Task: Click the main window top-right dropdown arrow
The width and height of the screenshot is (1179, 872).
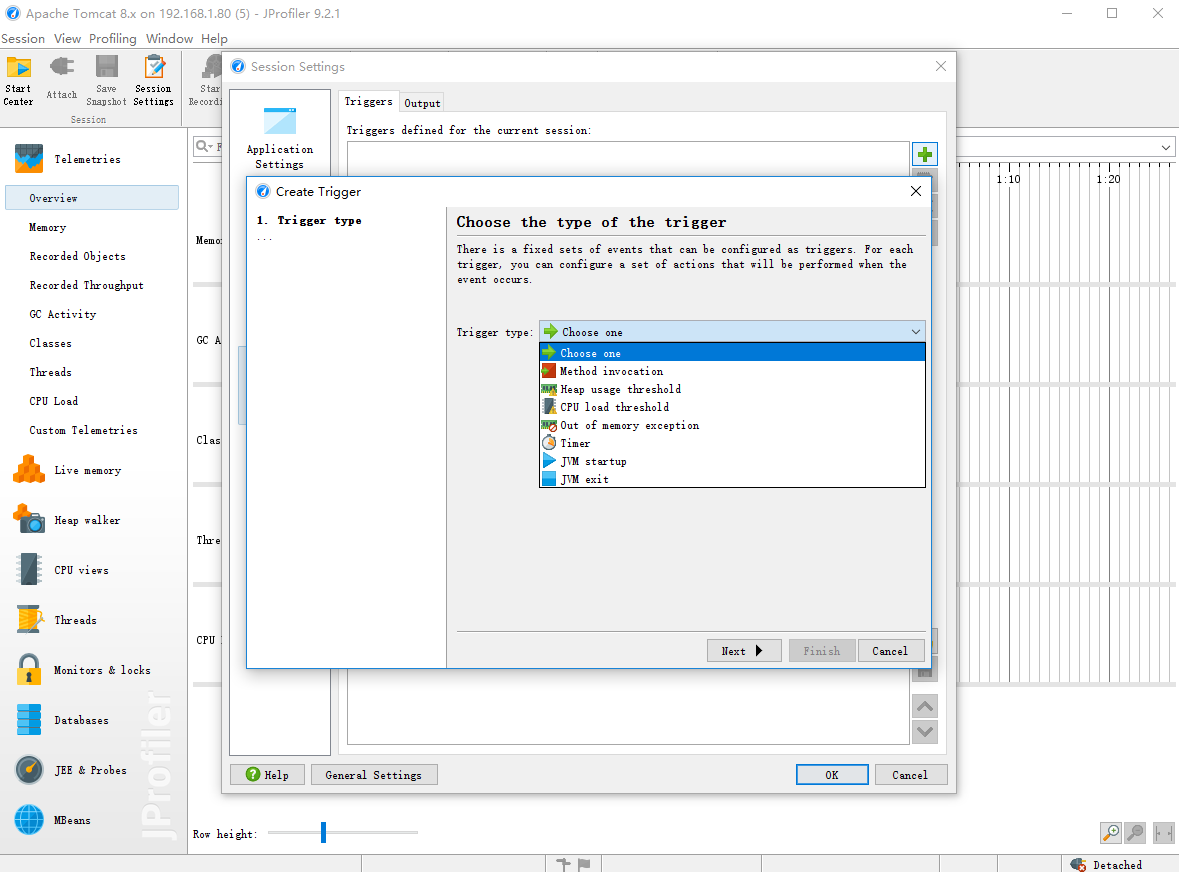Action: pyautogui.click(x=1165, y=147)
